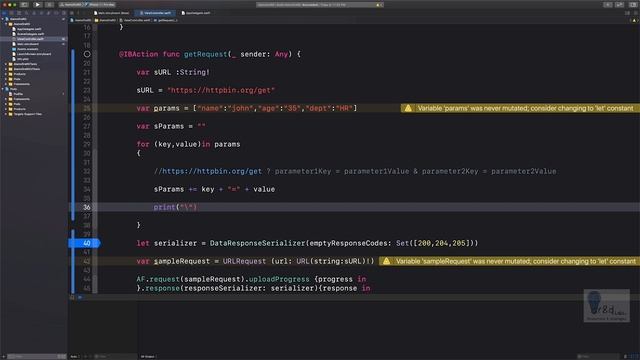Toggle the breakpoint on line 40

84,243
